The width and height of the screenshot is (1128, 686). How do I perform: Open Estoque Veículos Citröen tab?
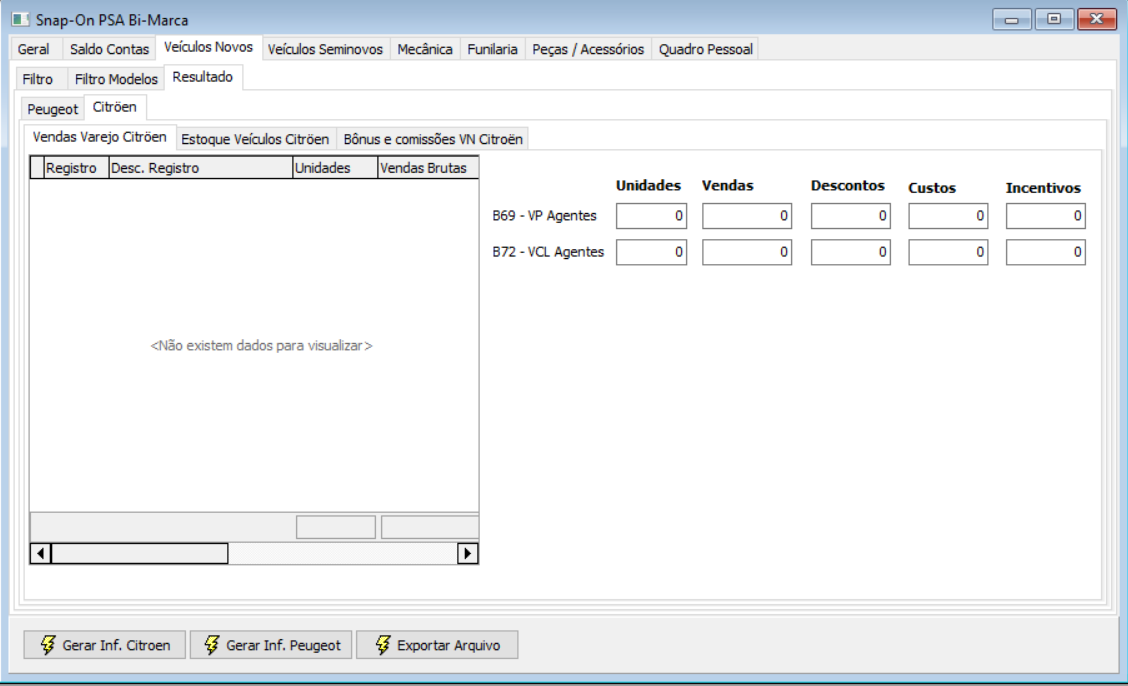(255, 139)
